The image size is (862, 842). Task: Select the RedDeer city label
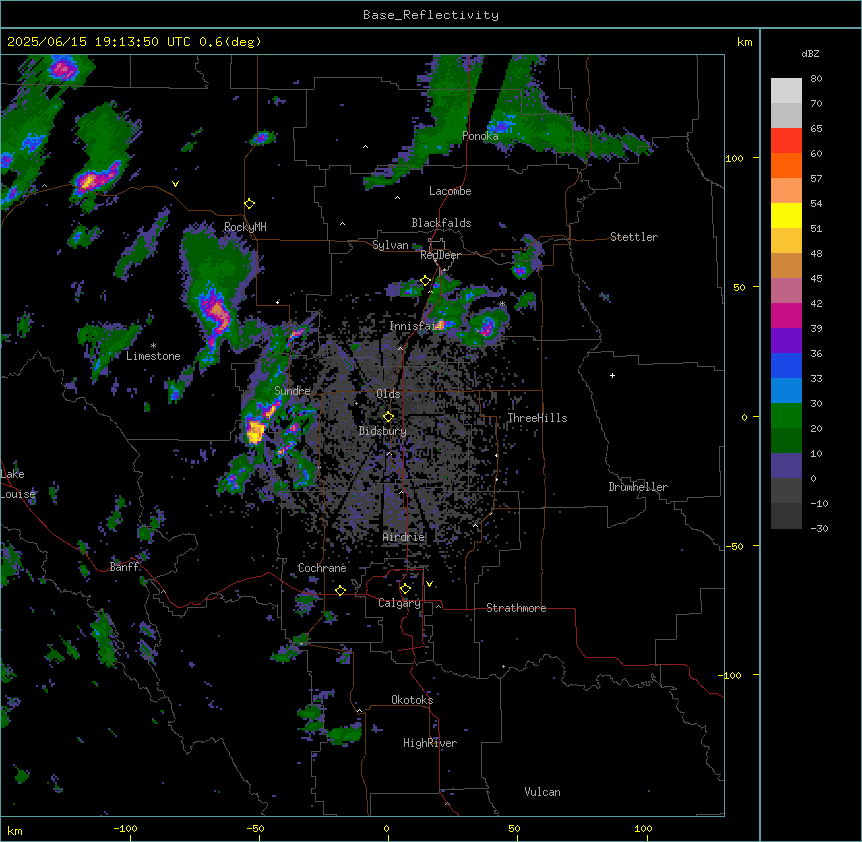point(440,255)
